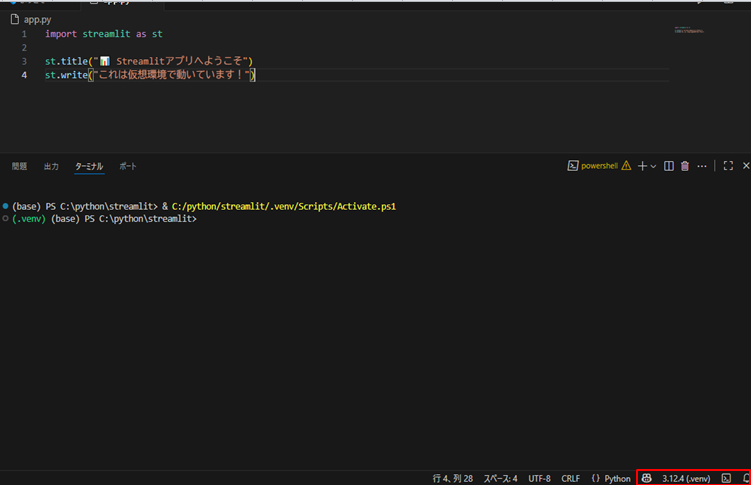Change language mode via Python status item
The image size is (751, 485).
(611, 479)
